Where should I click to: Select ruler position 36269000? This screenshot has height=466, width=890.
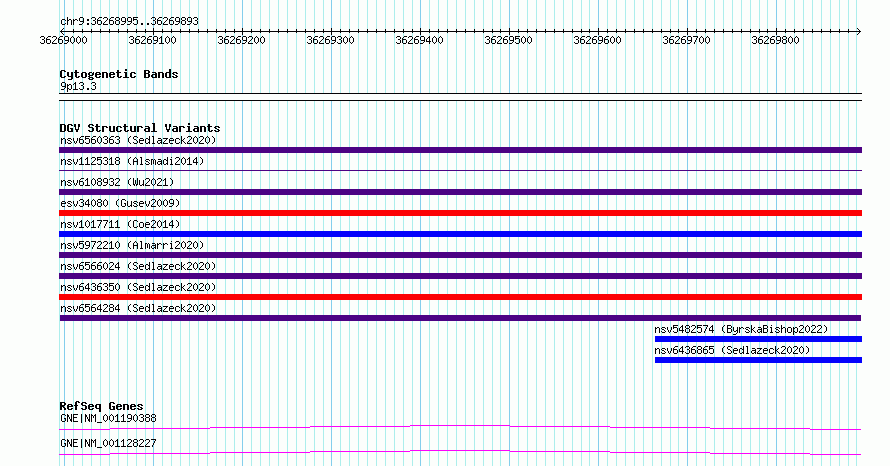(64, 40)
